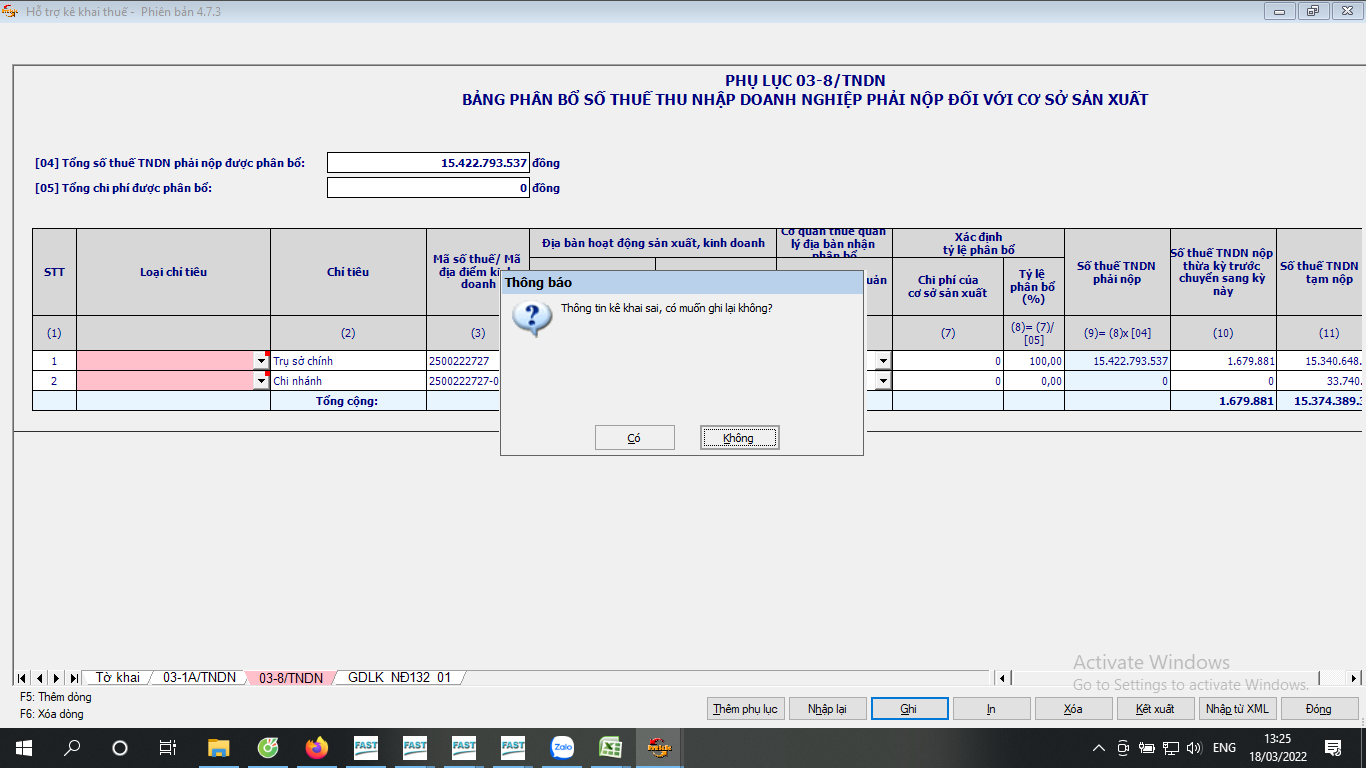
Task: Jump to first sheet tab arrow
Action: tap(23, 678)
